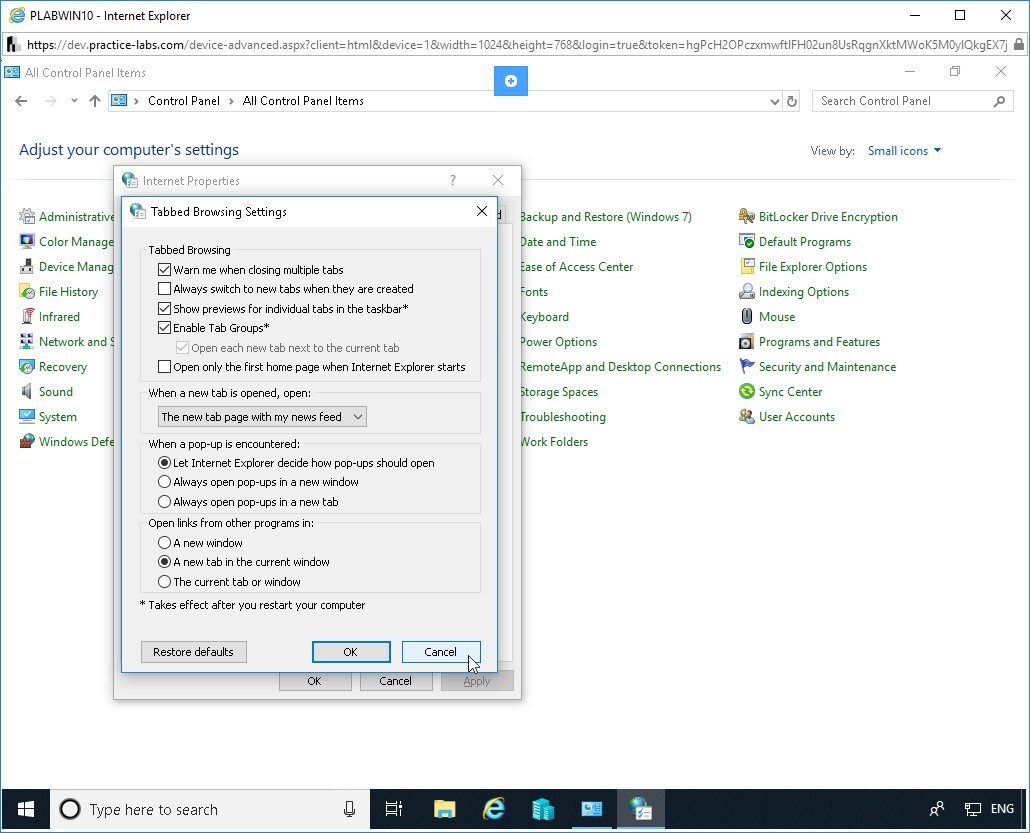
Task: Open the Power Options link
Action: tap(559, 342)
